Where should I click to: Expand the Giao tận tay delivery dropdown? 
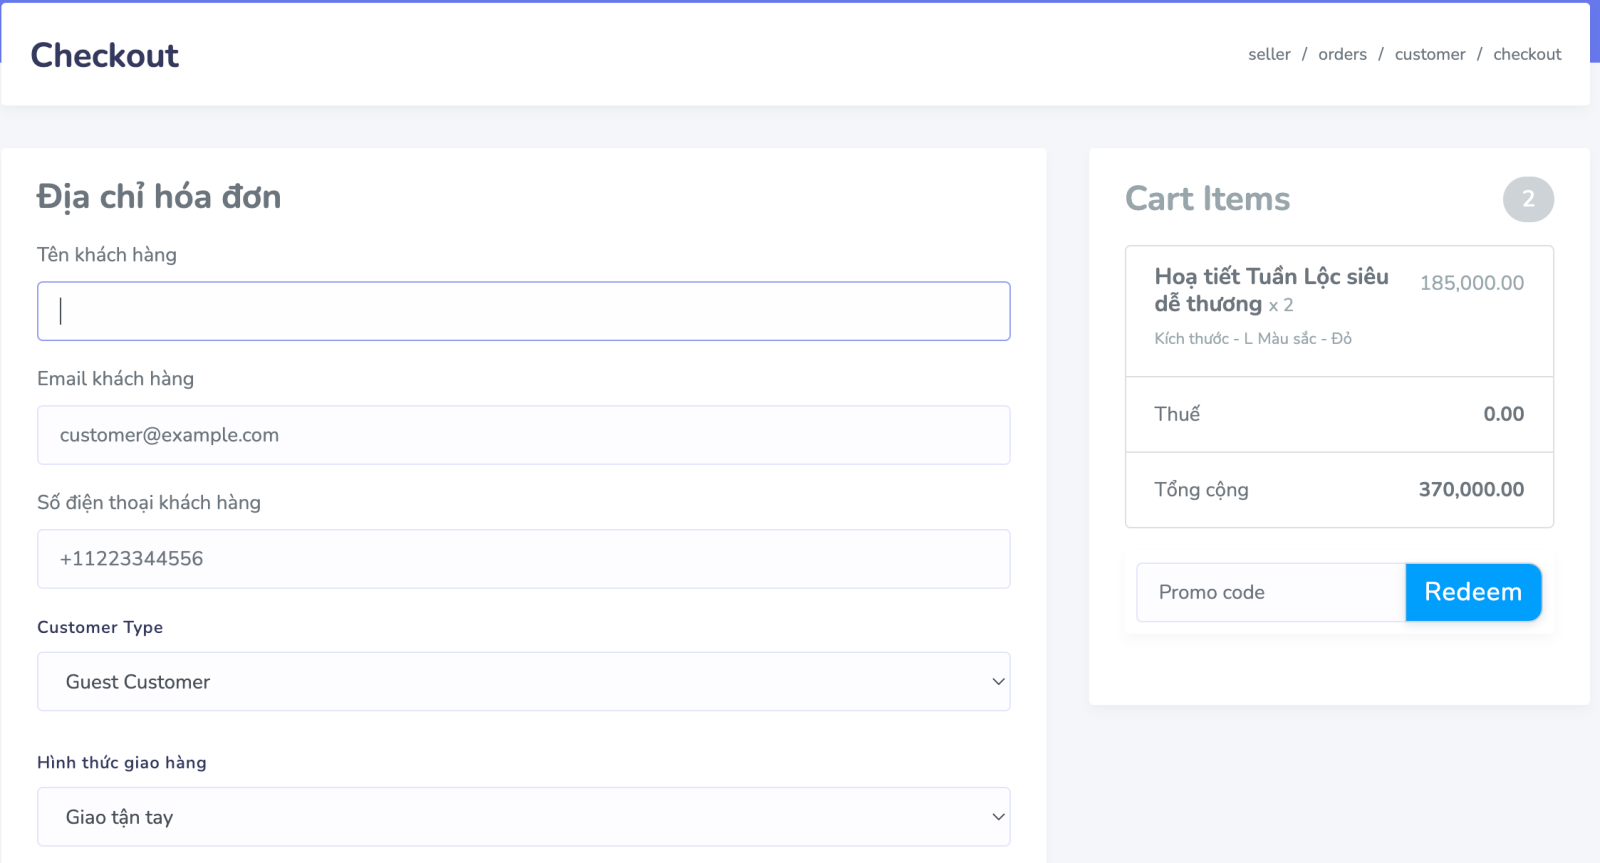coord(523,817)
